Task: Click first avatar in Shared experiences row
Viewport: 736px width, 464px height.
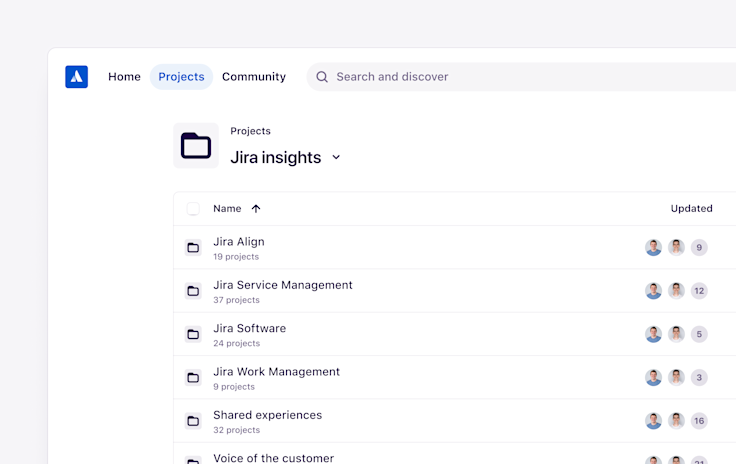Action: pos(653,421)
